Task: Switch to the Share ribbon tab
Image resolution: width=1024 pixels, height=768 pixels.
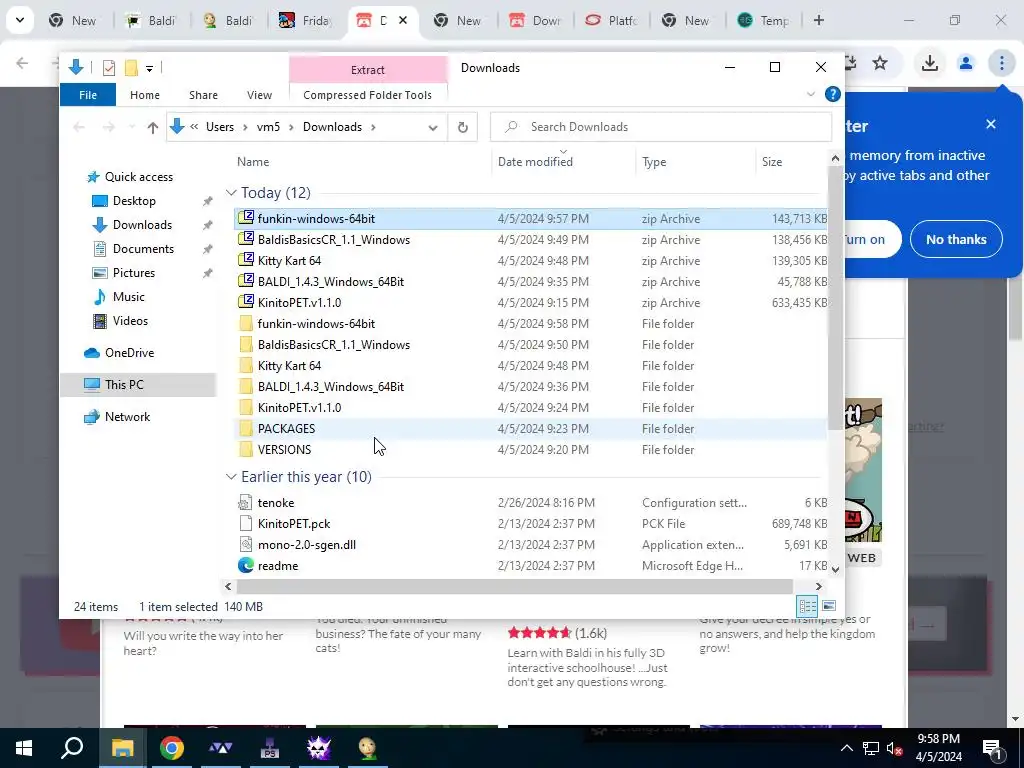Action: tap(203, 95)
